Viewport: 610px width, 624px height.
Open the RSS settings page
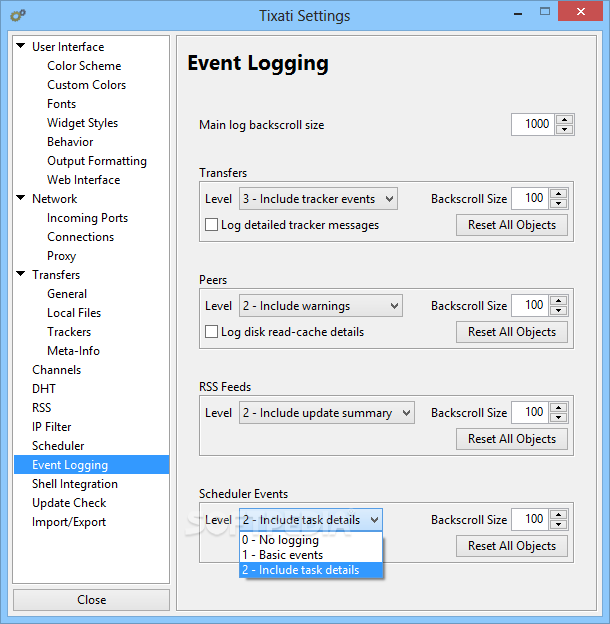41,408
